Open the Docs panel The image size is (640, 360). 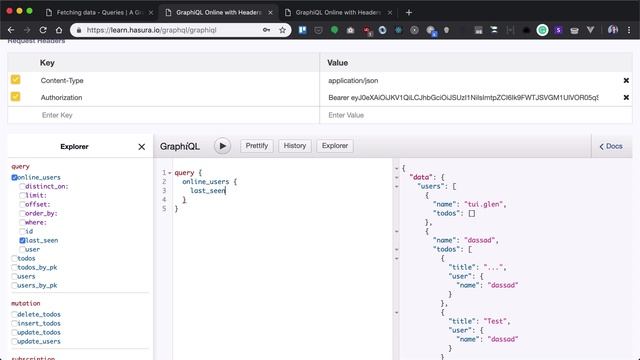point(611,146)
